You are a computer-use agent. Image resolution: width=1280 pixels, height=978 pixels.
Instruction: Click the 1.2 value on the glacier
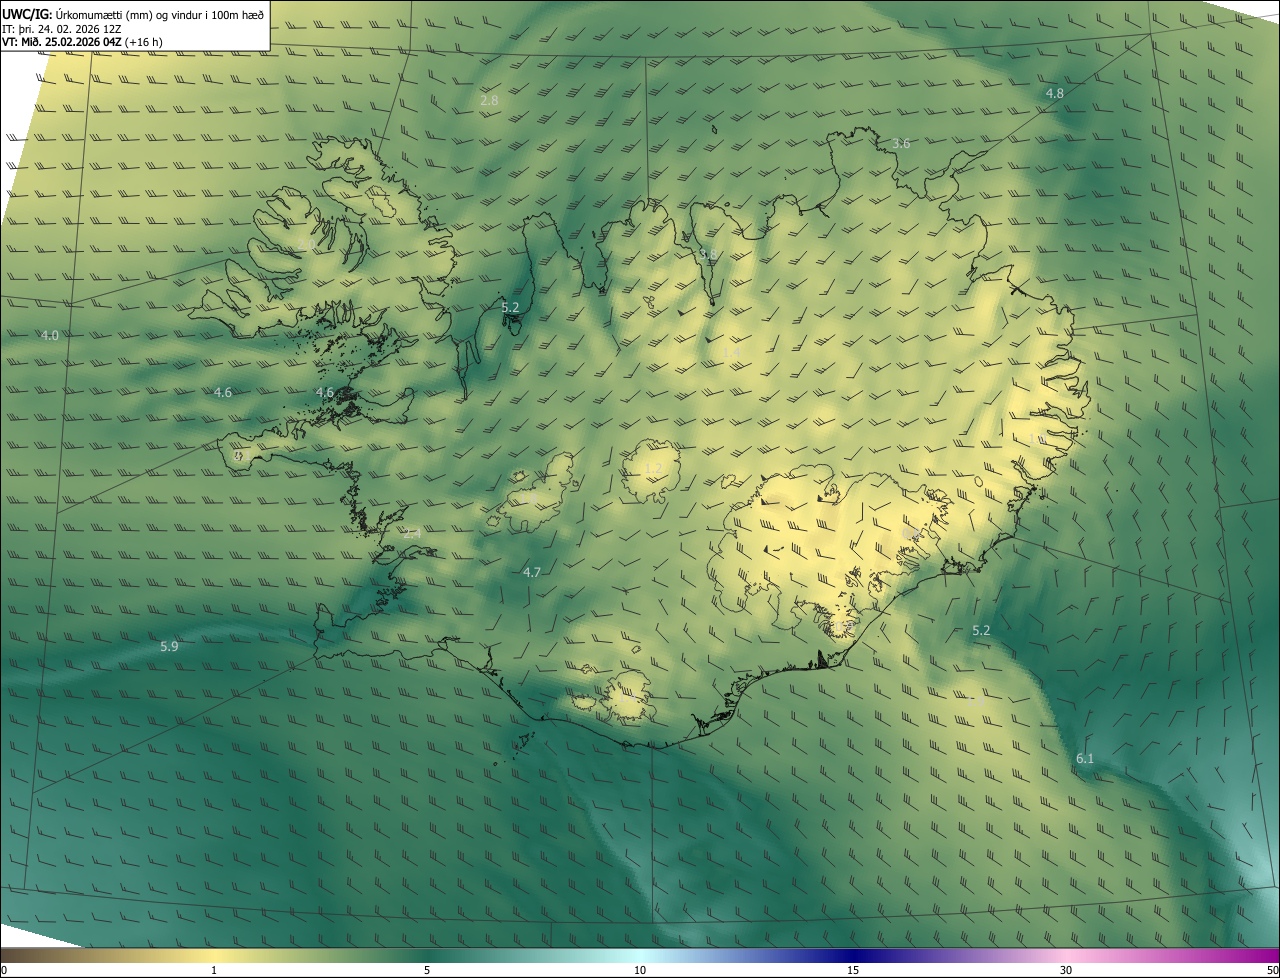pyautogui.click(x=654, y=468)
